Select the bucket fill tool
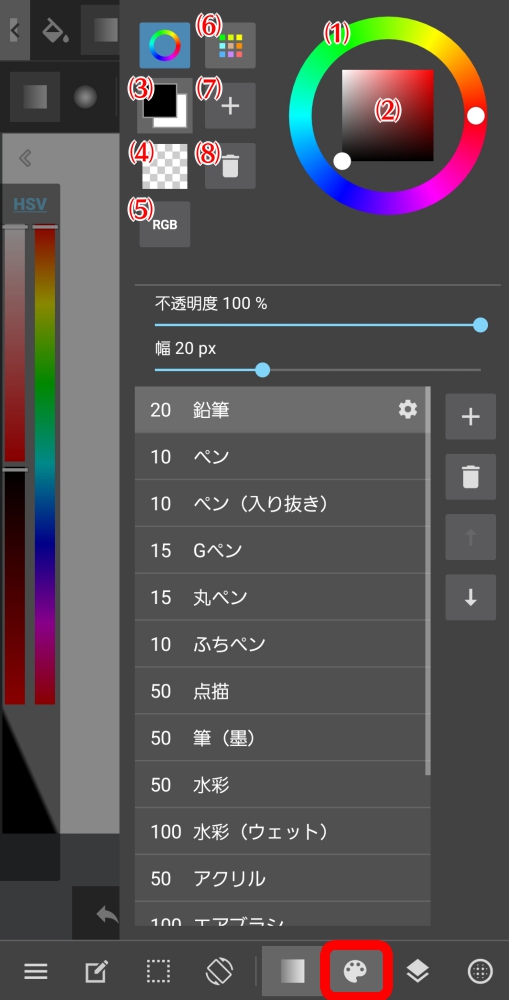509x1000 pixels. [x=55, y=30]
